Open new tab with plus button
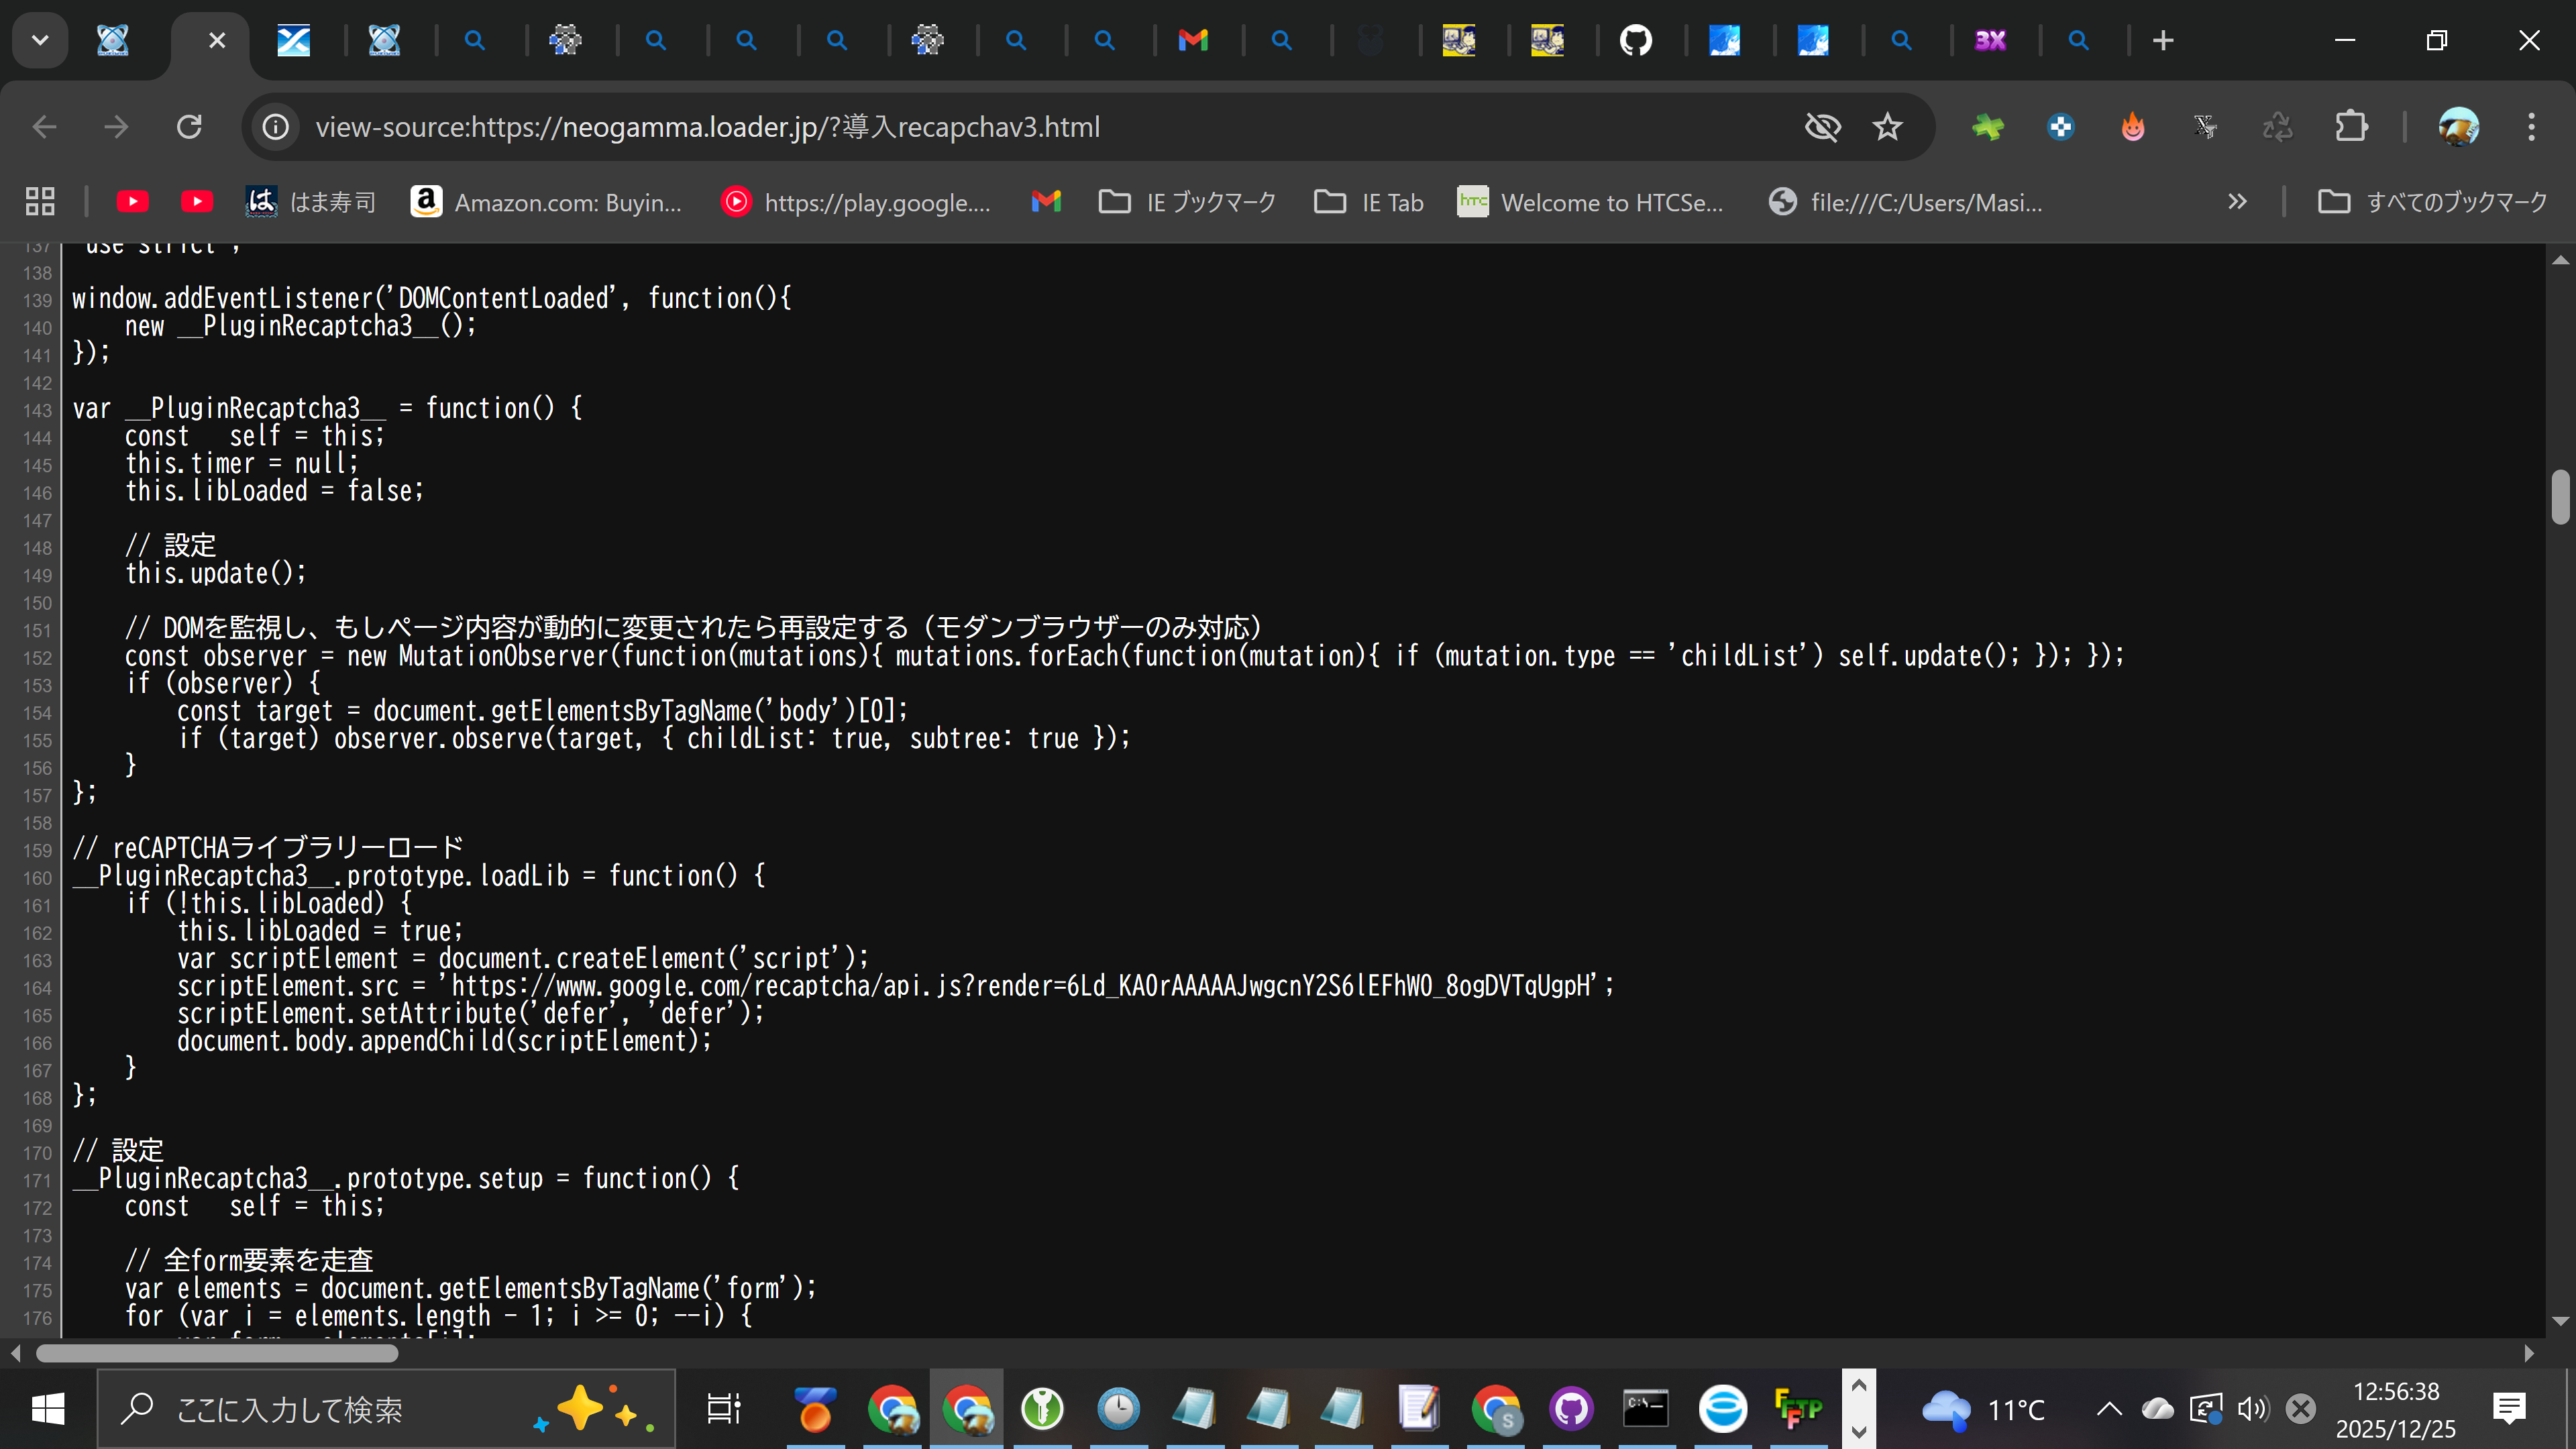Image resolution: width=2576 pixels, height=1449 pixels. (x=2163, y=41)
